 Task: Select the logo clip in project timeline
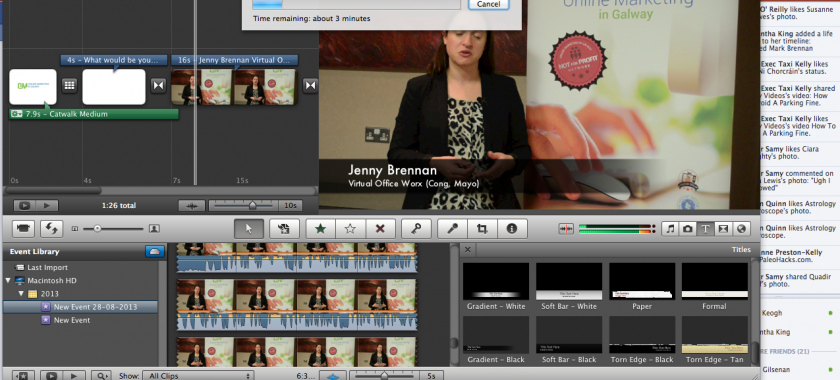coord(33,87)
